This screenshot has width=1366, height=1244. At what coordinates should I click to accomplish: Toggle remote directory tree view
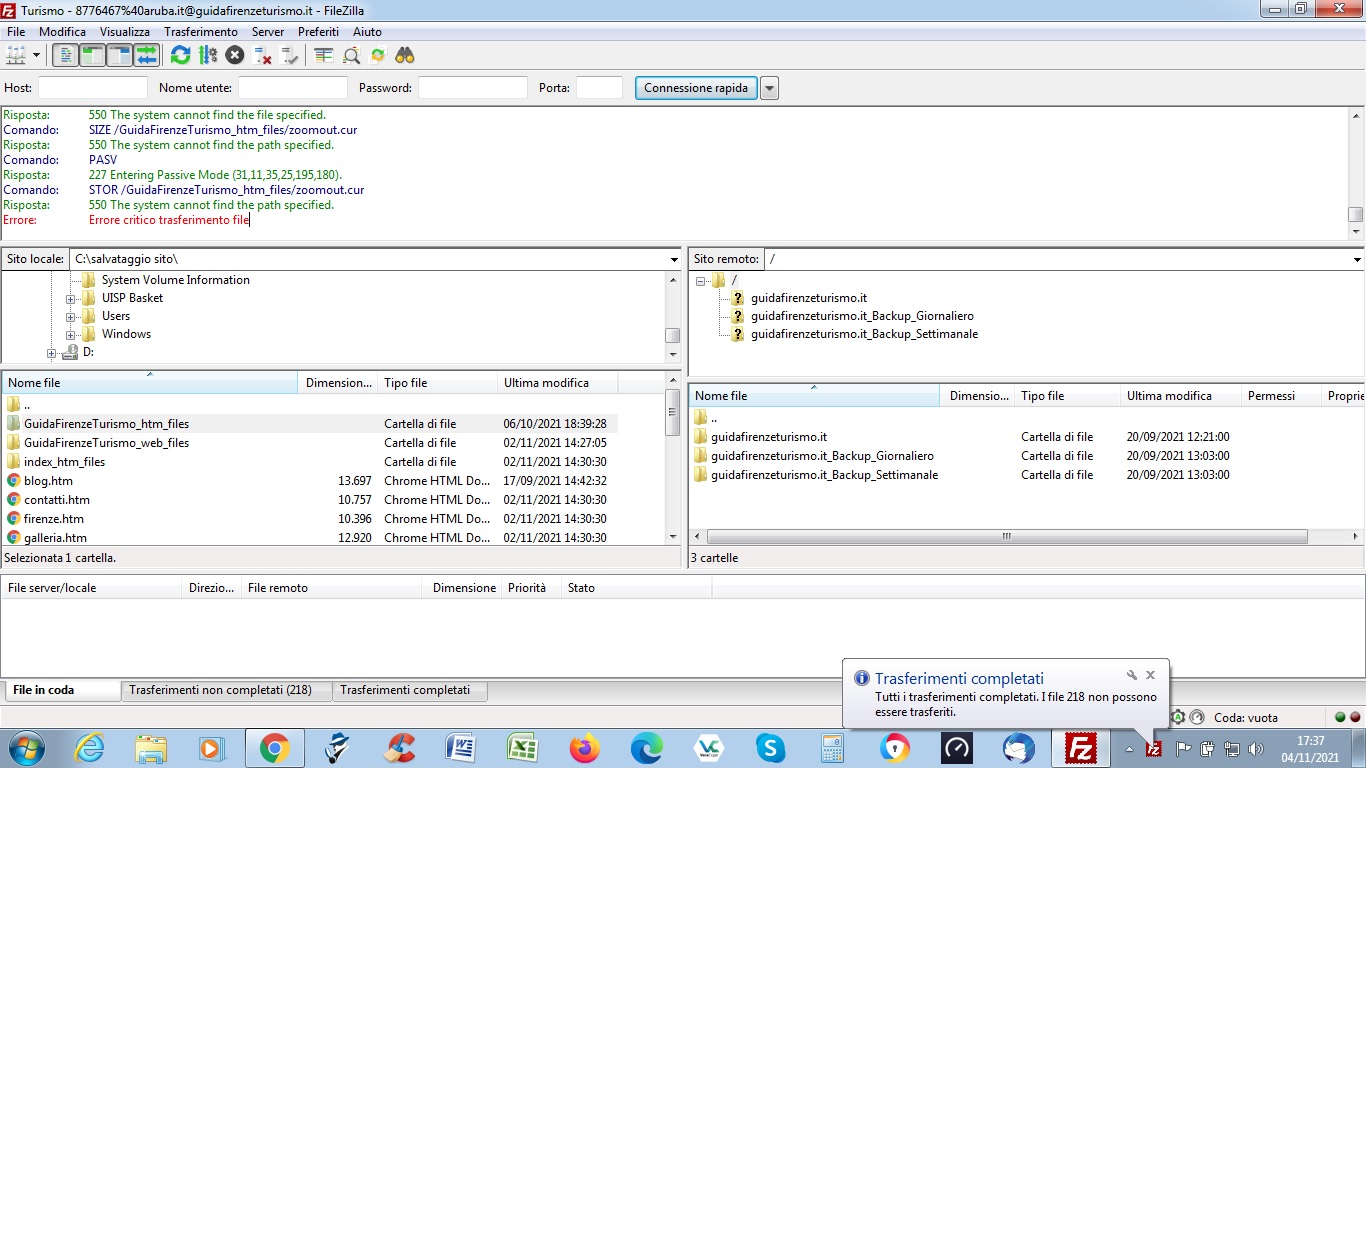pos(119,55)
